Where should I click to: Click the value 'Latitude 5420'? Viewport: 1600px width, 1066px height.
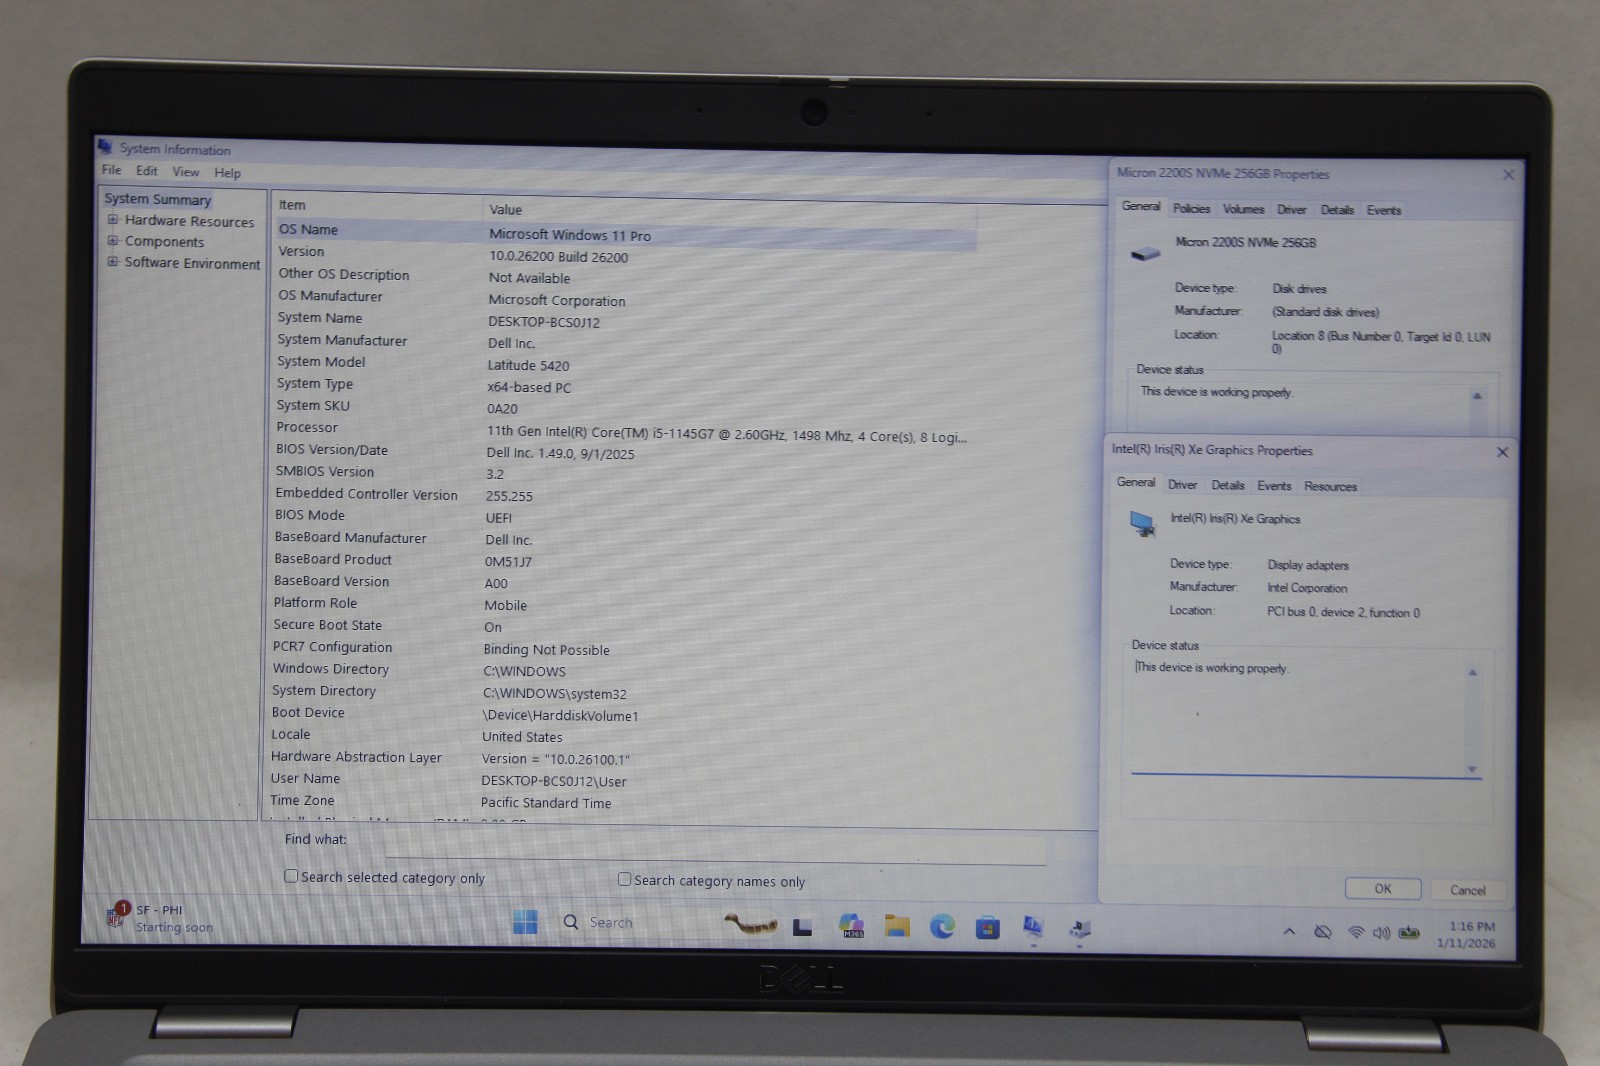[528, 365]
